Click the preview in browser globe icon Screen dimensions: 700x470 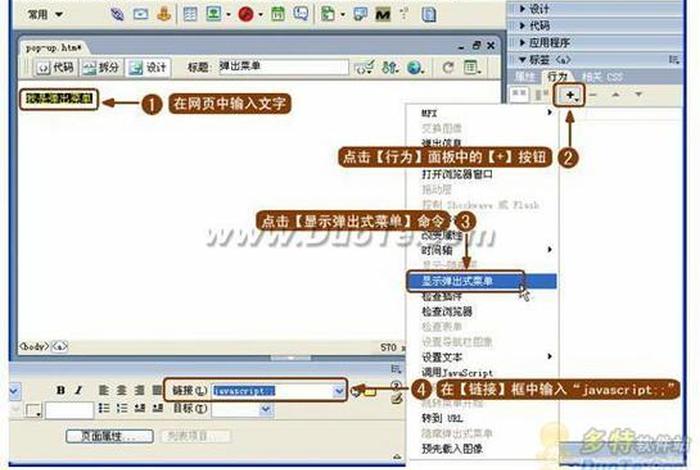415,67
